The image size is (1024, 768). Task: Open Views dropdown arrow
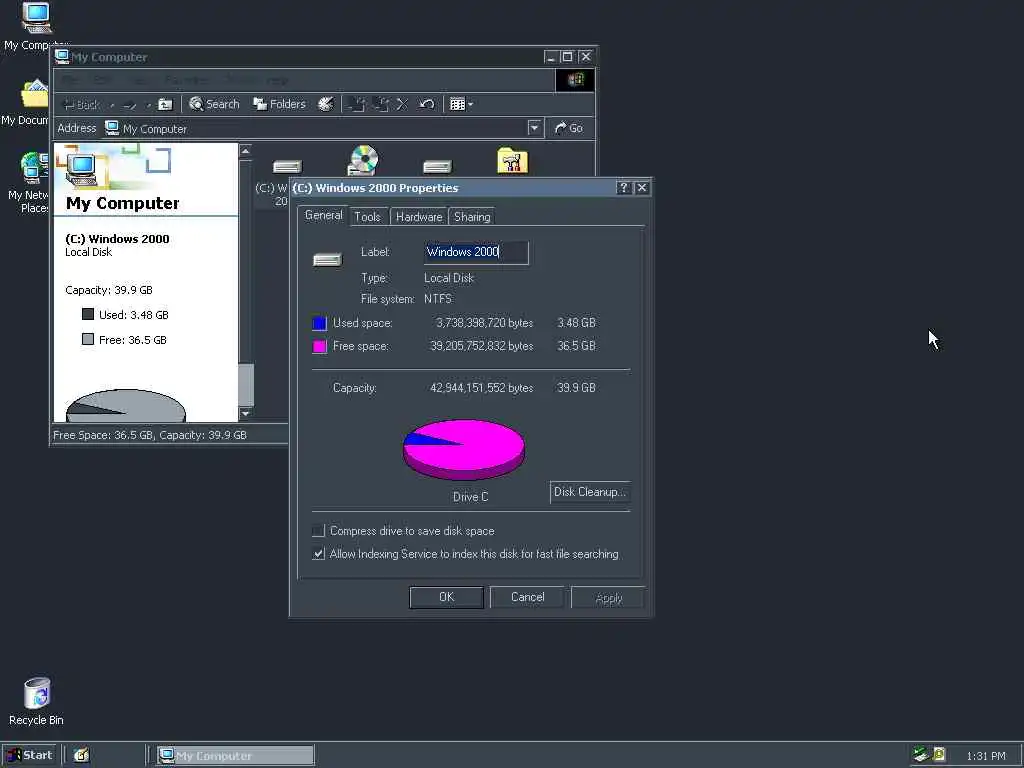point(470,104)
